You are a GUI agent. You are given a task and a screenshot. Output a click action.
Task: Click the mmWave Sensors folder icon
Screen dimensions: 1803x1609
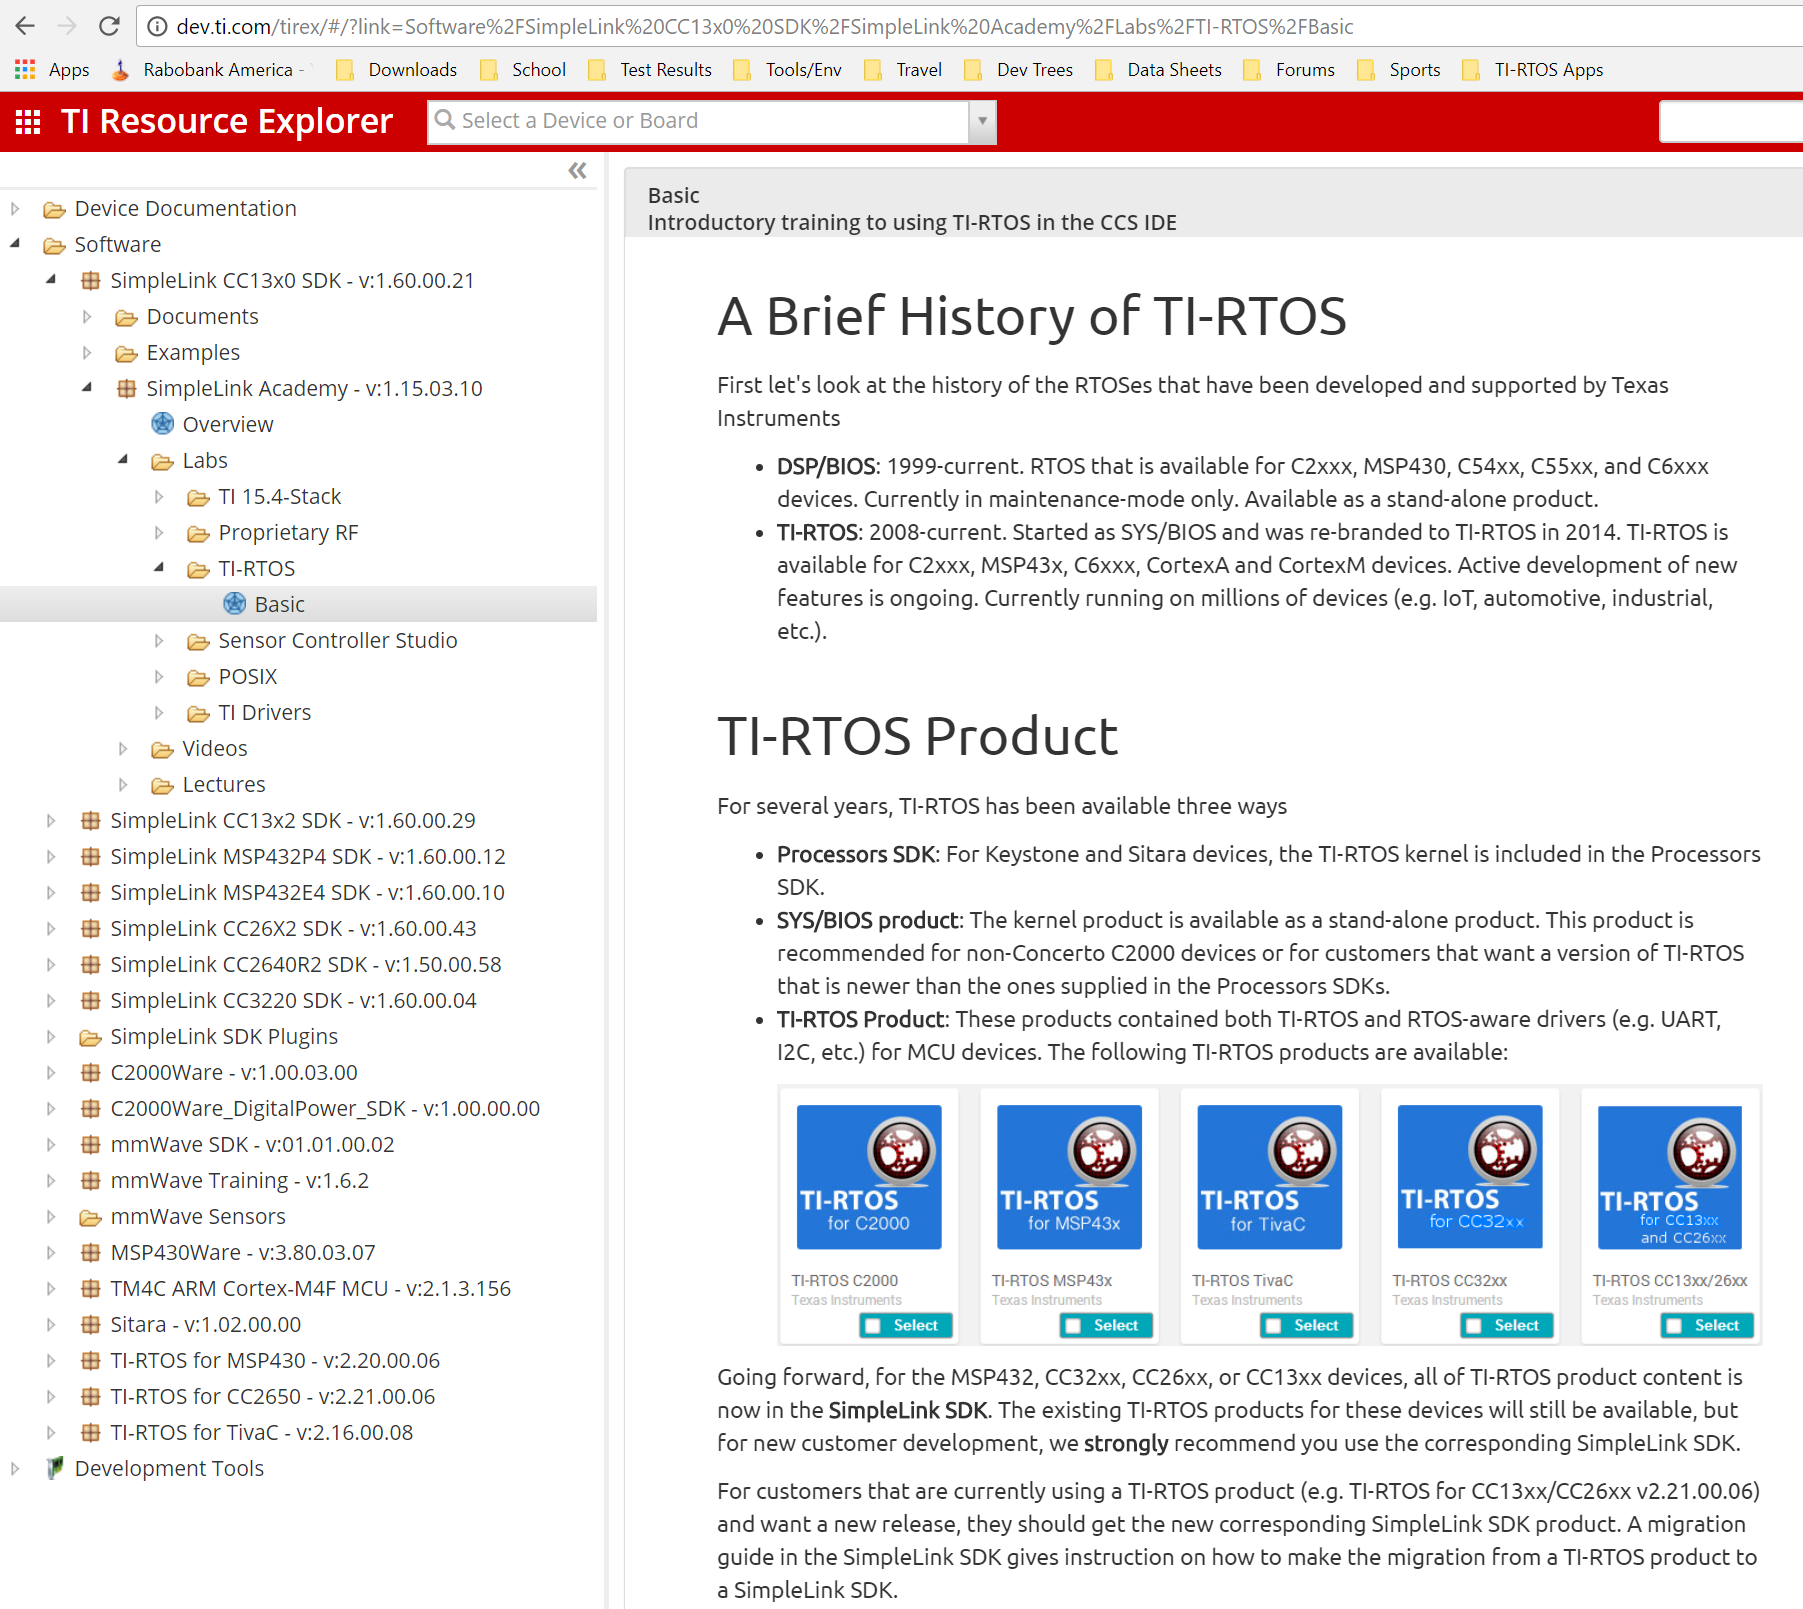pyautogui.click(x=90, y=1217)
